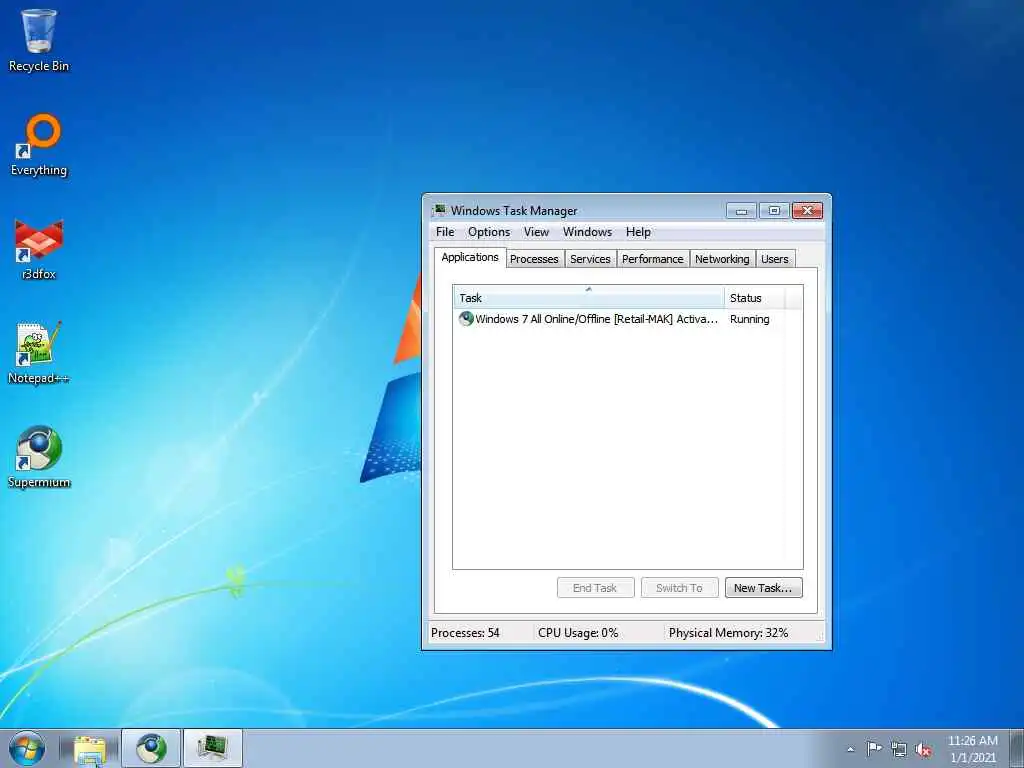Switch to the Performance tab

(652, 259)
